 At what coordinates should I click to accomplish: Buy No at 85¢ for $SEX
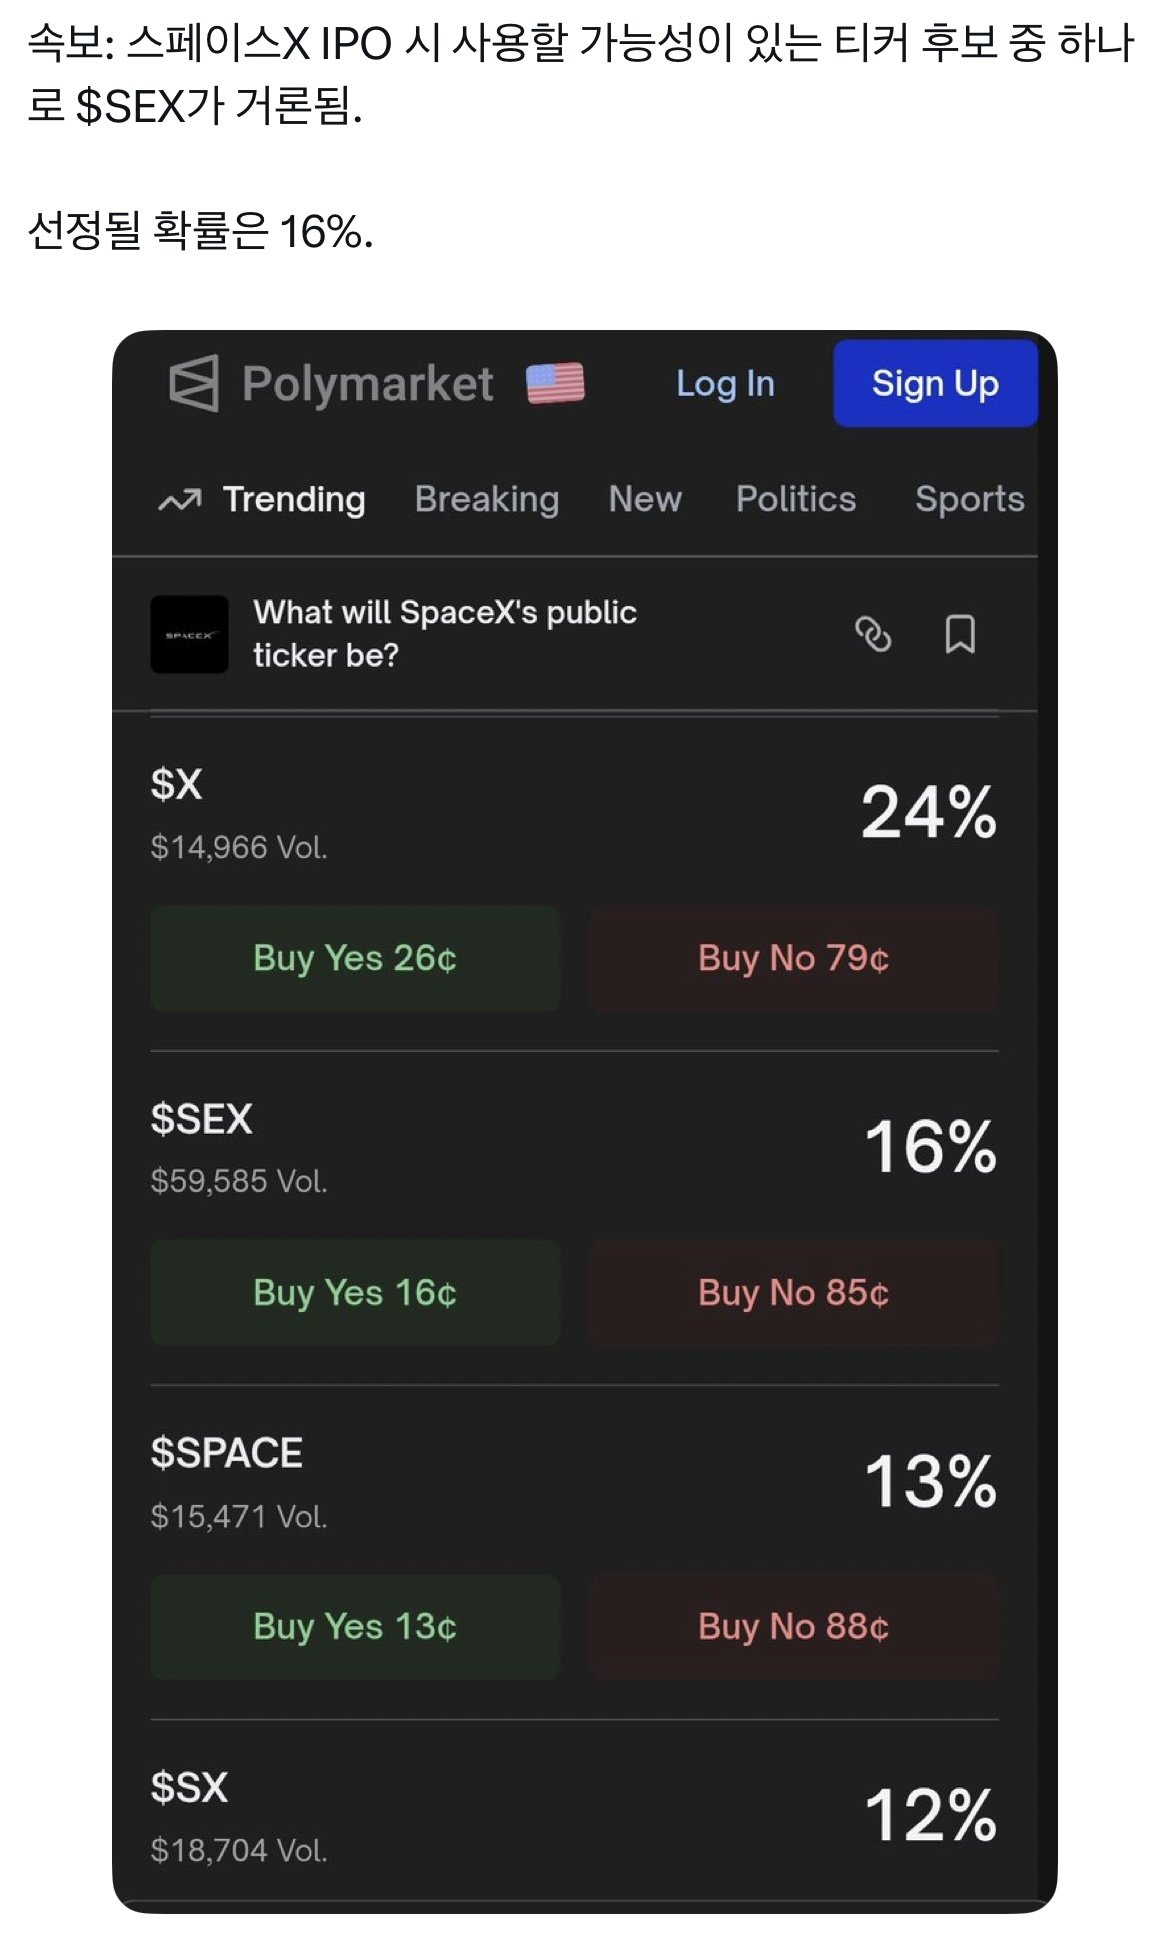coord(793,1292)
